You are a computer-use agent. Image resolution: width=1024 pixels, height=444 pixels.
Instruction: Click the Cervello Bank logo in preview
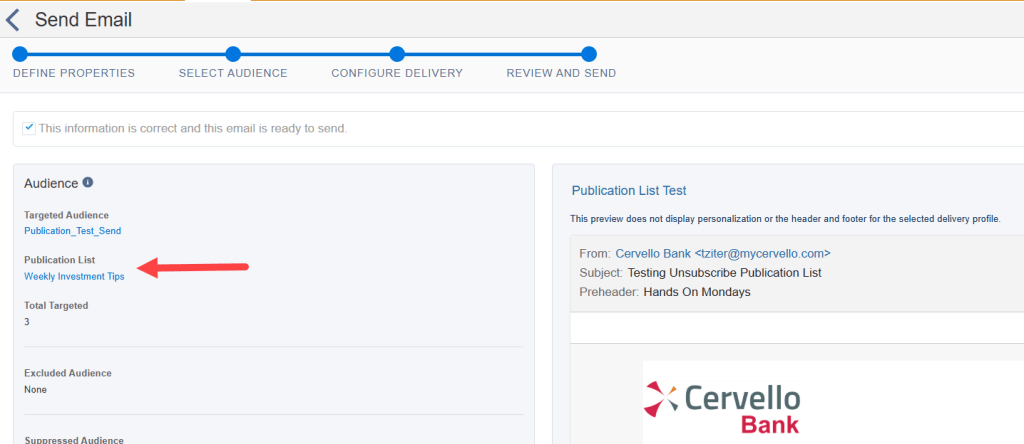coord(721,409)
